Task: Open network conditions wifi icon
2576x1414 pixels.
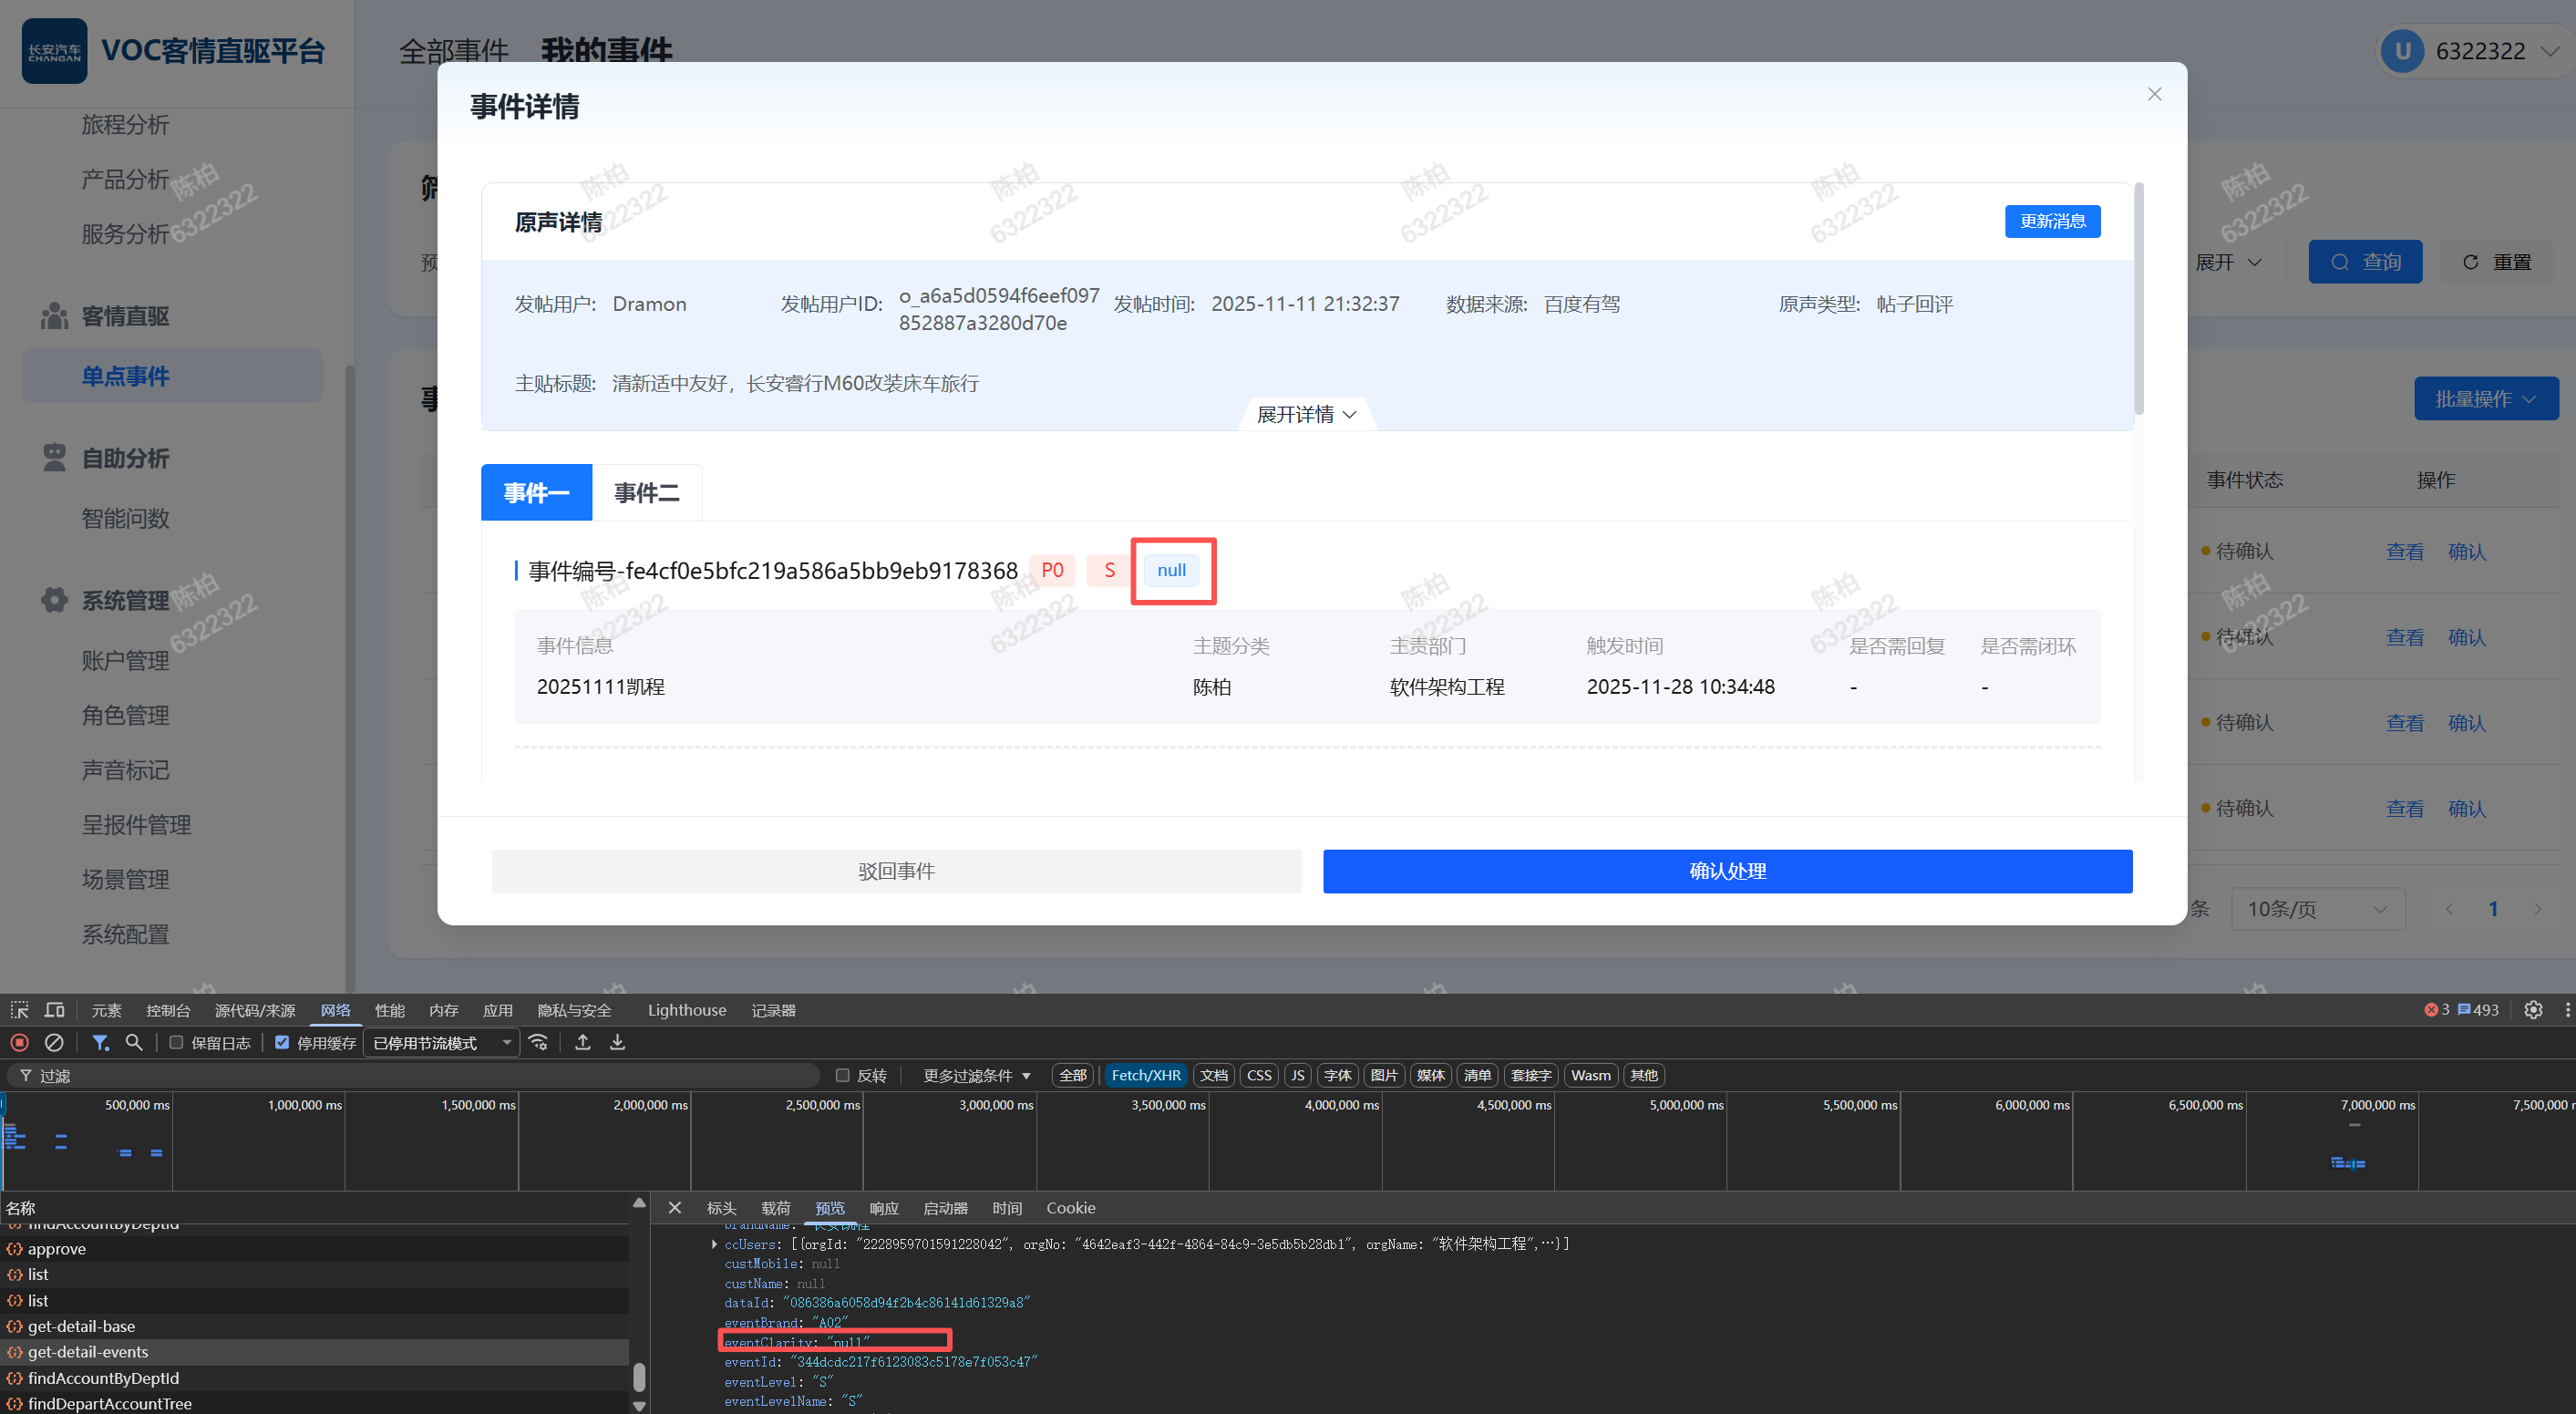Action: [x=538, y=1042]
